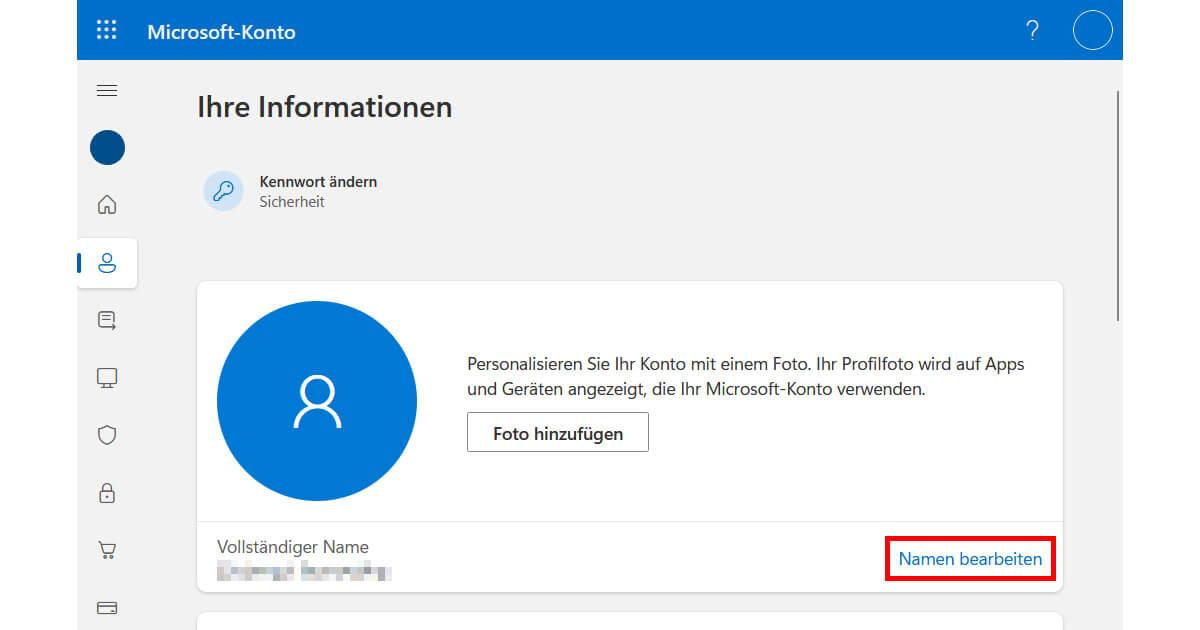Screen dimensions: 1200x630
Task: Open order history via the cart icon
Action: (106, 549)
